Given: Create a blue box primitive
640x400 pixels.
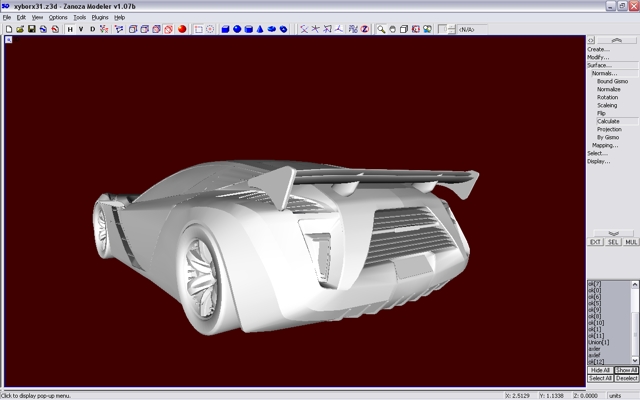Looking at the screenshot, I should pyautogui.click(x=224, y=29).
